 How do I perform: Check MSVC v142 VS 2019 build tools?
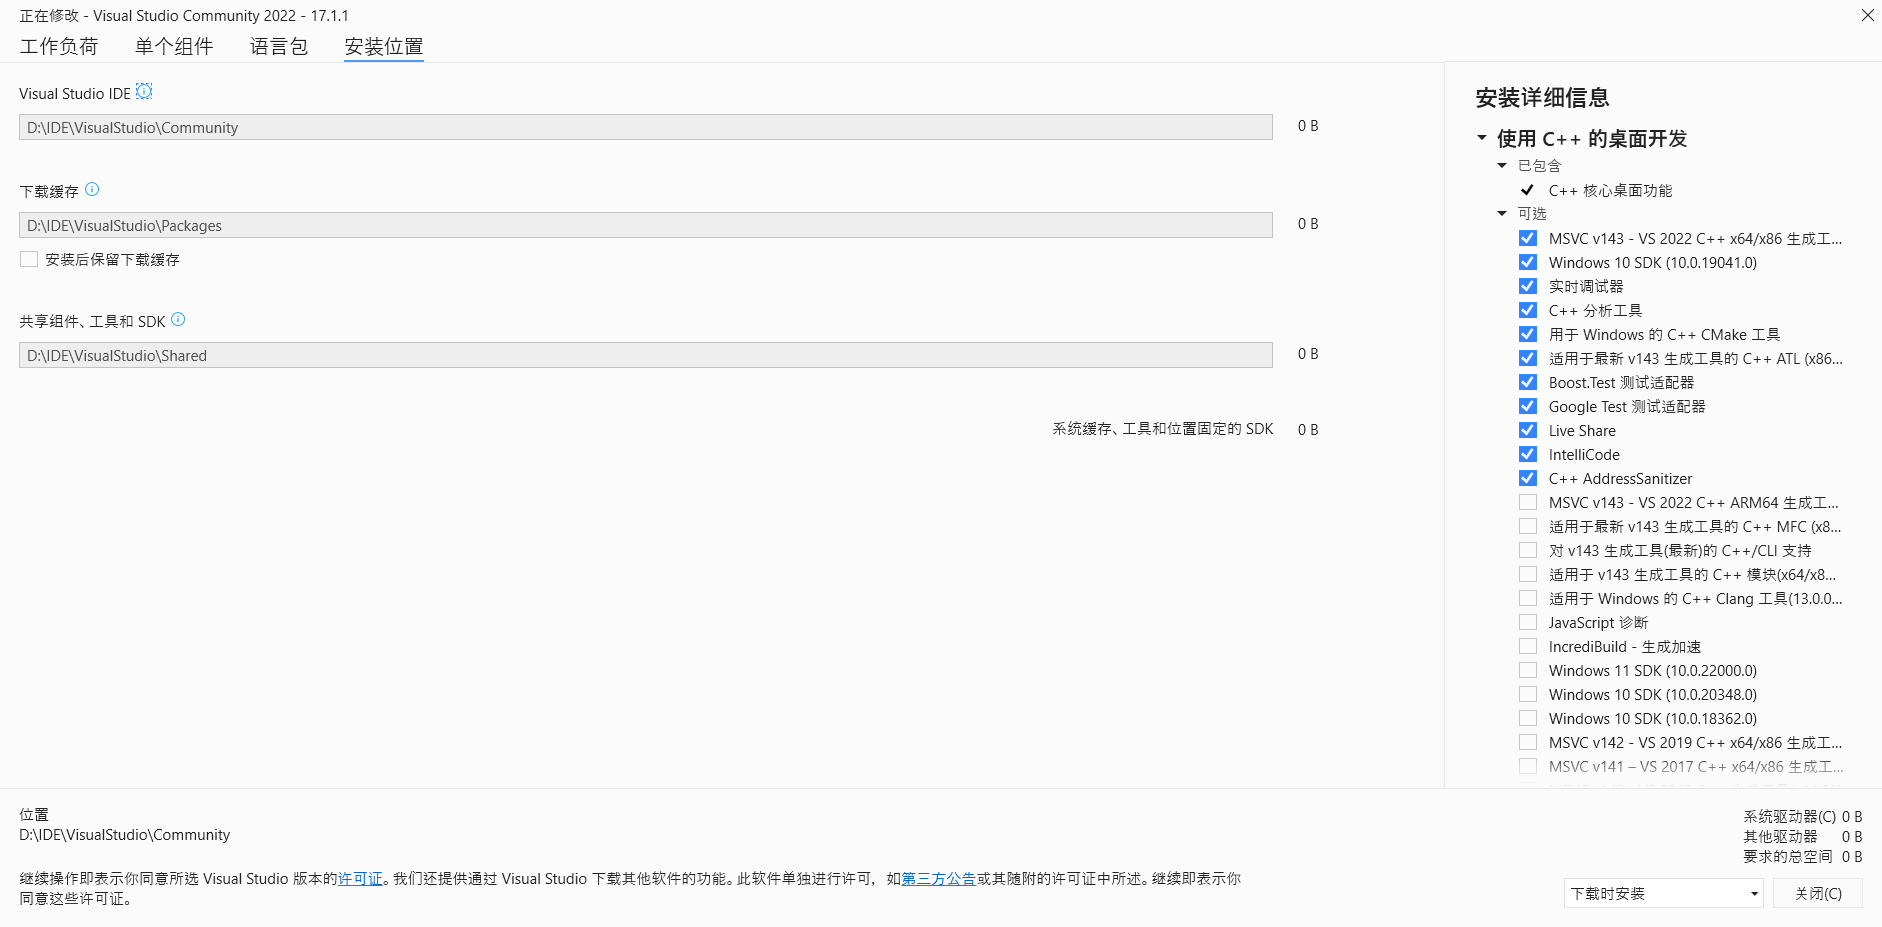click(x=1528, y=742)
